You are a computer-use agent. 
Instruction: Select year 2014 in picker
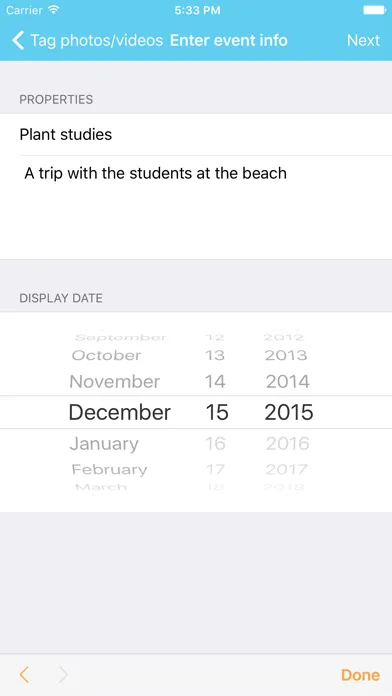click(288, 382)
